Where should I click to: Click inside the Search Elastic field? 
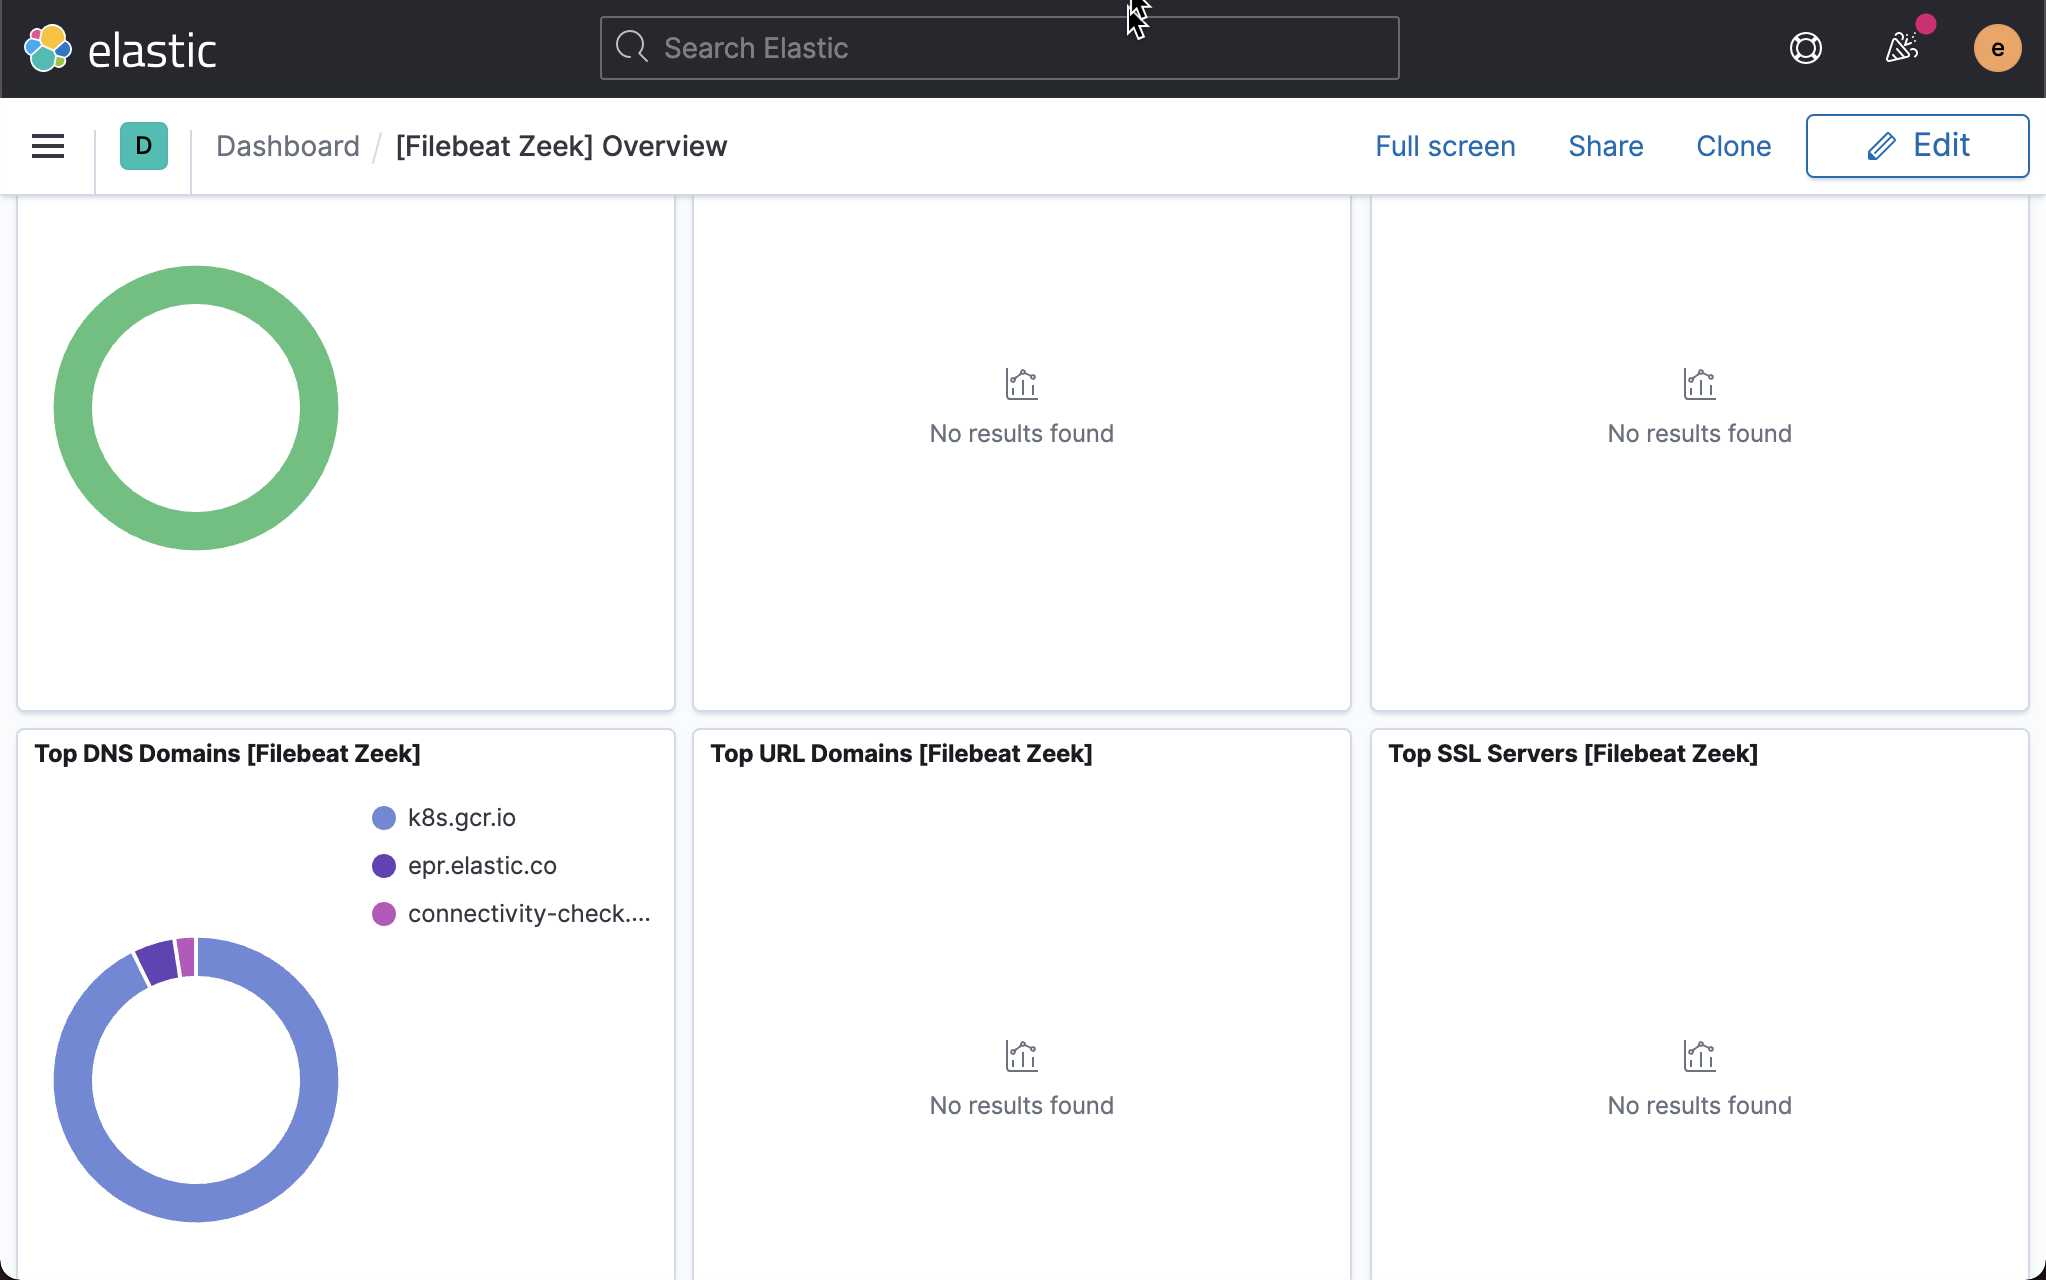coord(998,47)
